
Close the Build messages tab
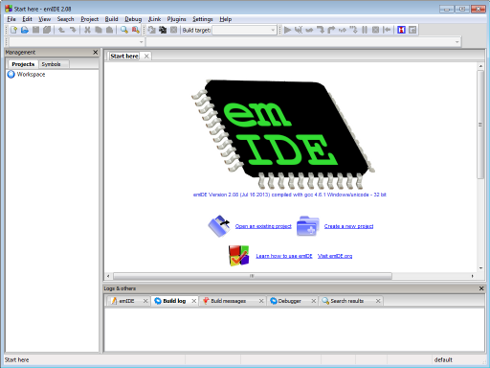tap(261, 301)
